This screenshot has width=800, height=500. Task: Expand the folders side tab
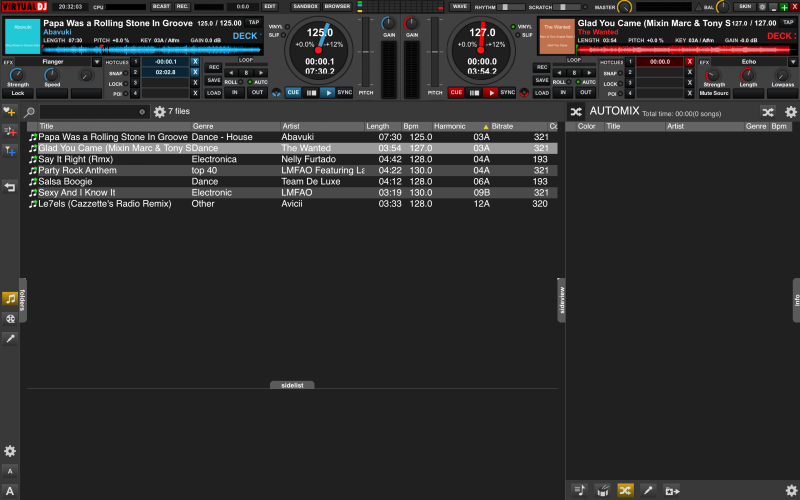pos(22,300)
